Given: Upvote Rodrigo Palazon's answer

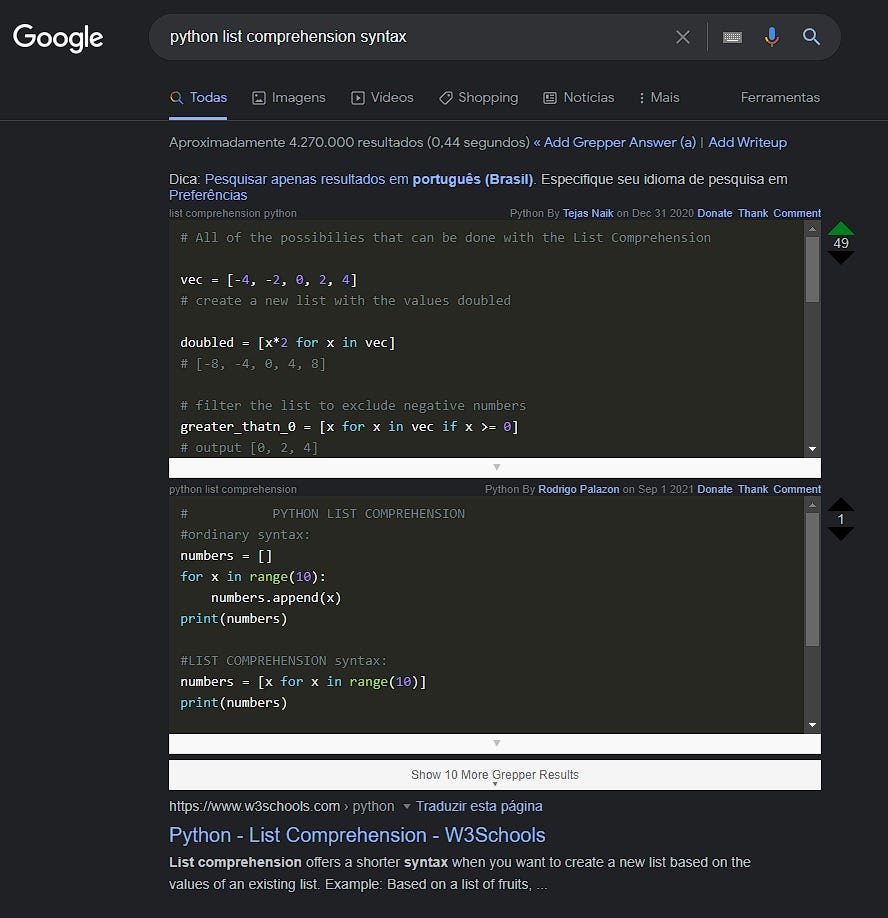Looking at the screenshot, I should click(x=840, y=504).
